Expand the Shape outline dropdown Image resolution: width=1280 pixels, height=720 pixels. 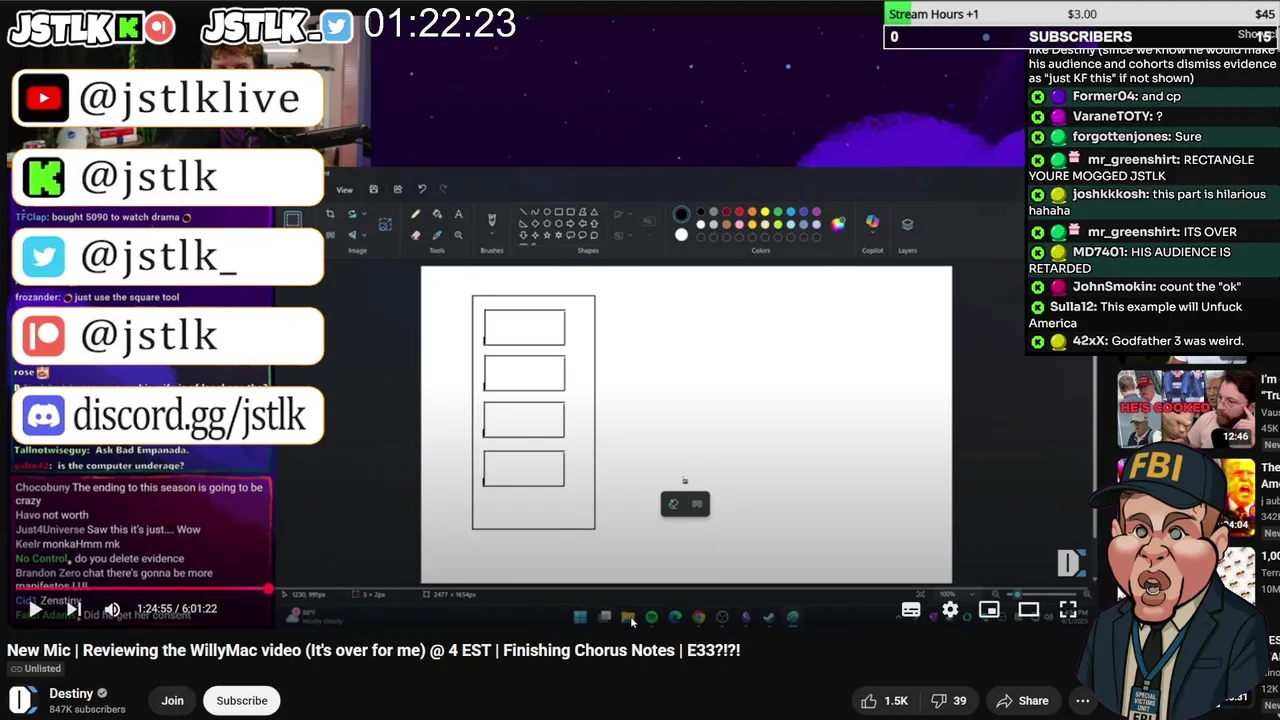coord(631,214)
